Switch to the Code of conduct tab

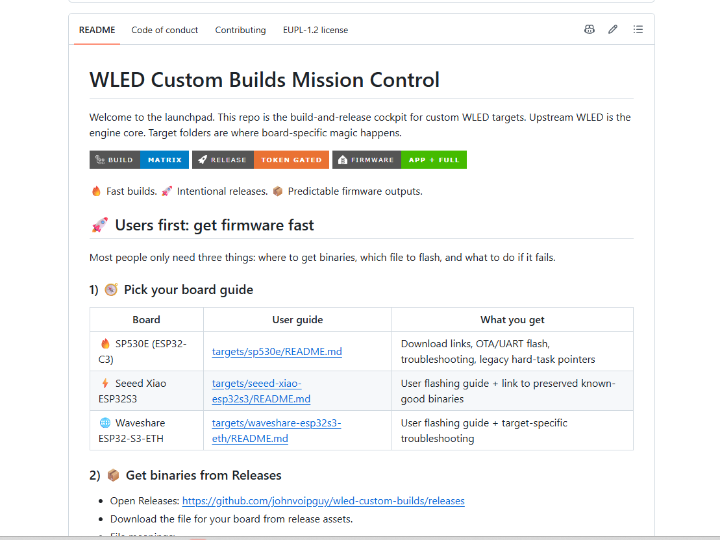click(164, 30)
